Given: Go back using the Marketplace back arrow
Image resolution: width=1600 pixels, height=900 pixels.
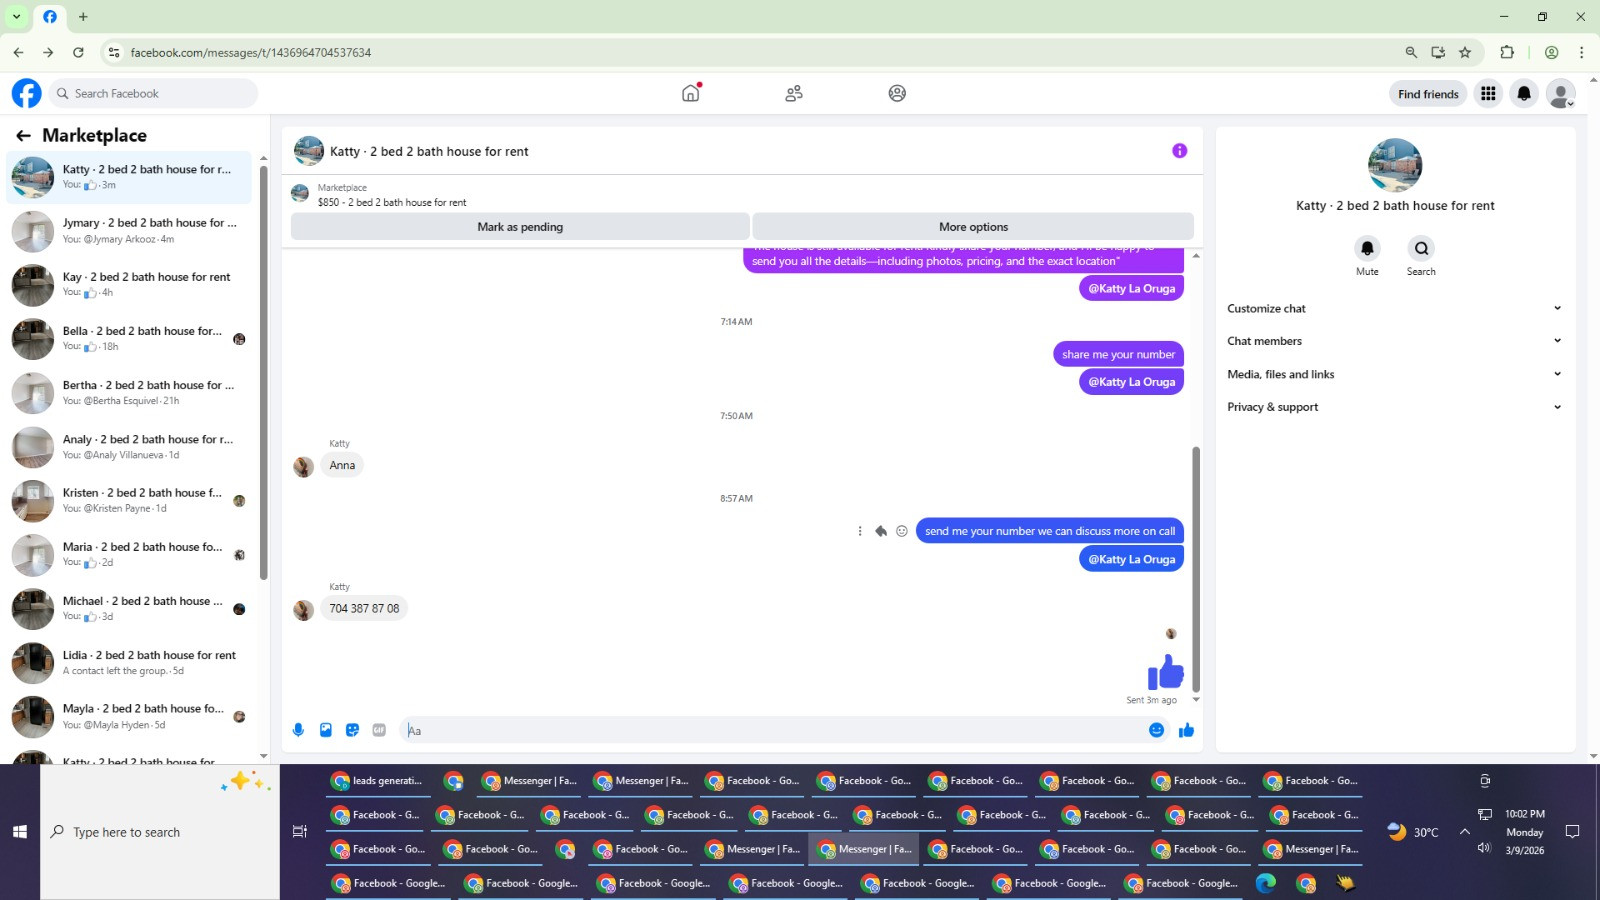Looking at the screenshot, I should (23, 135).
